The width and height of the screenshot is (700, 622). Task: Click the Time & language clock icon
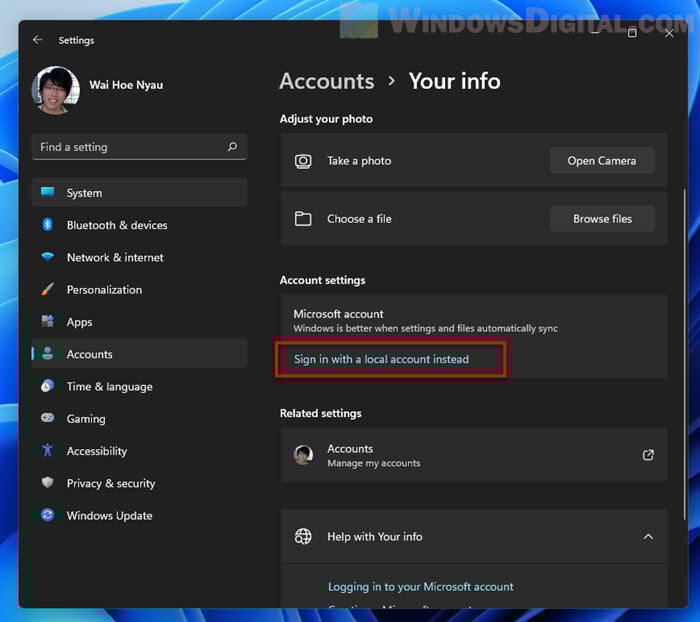pyautogui.click(x=47, y=386)
